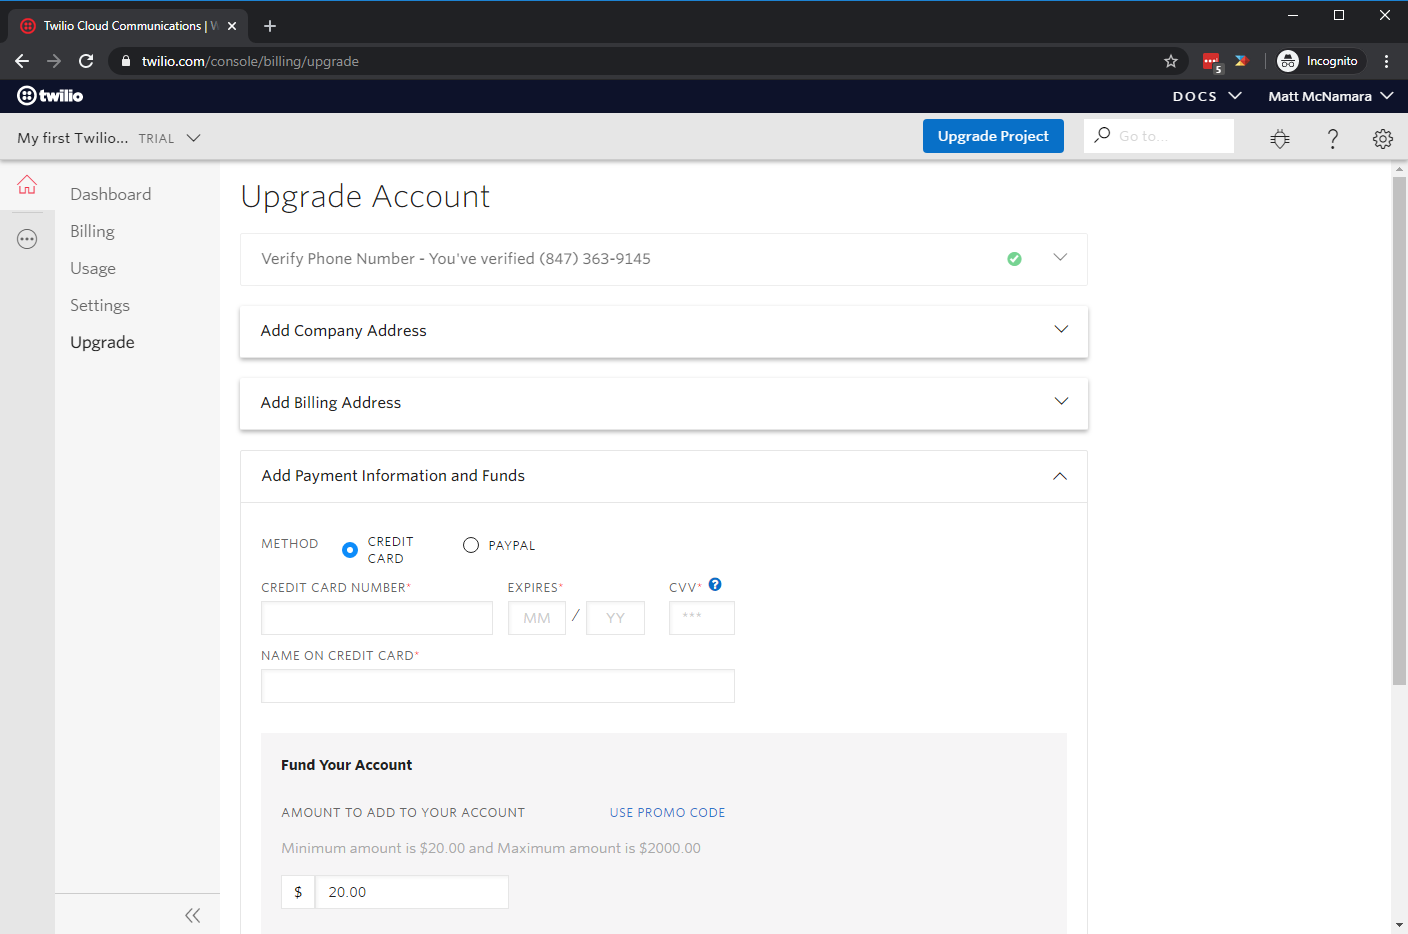This screenshot has height=934, width=1408.
Task: Open a new browser tab
Action: click(x=270, y=26)
